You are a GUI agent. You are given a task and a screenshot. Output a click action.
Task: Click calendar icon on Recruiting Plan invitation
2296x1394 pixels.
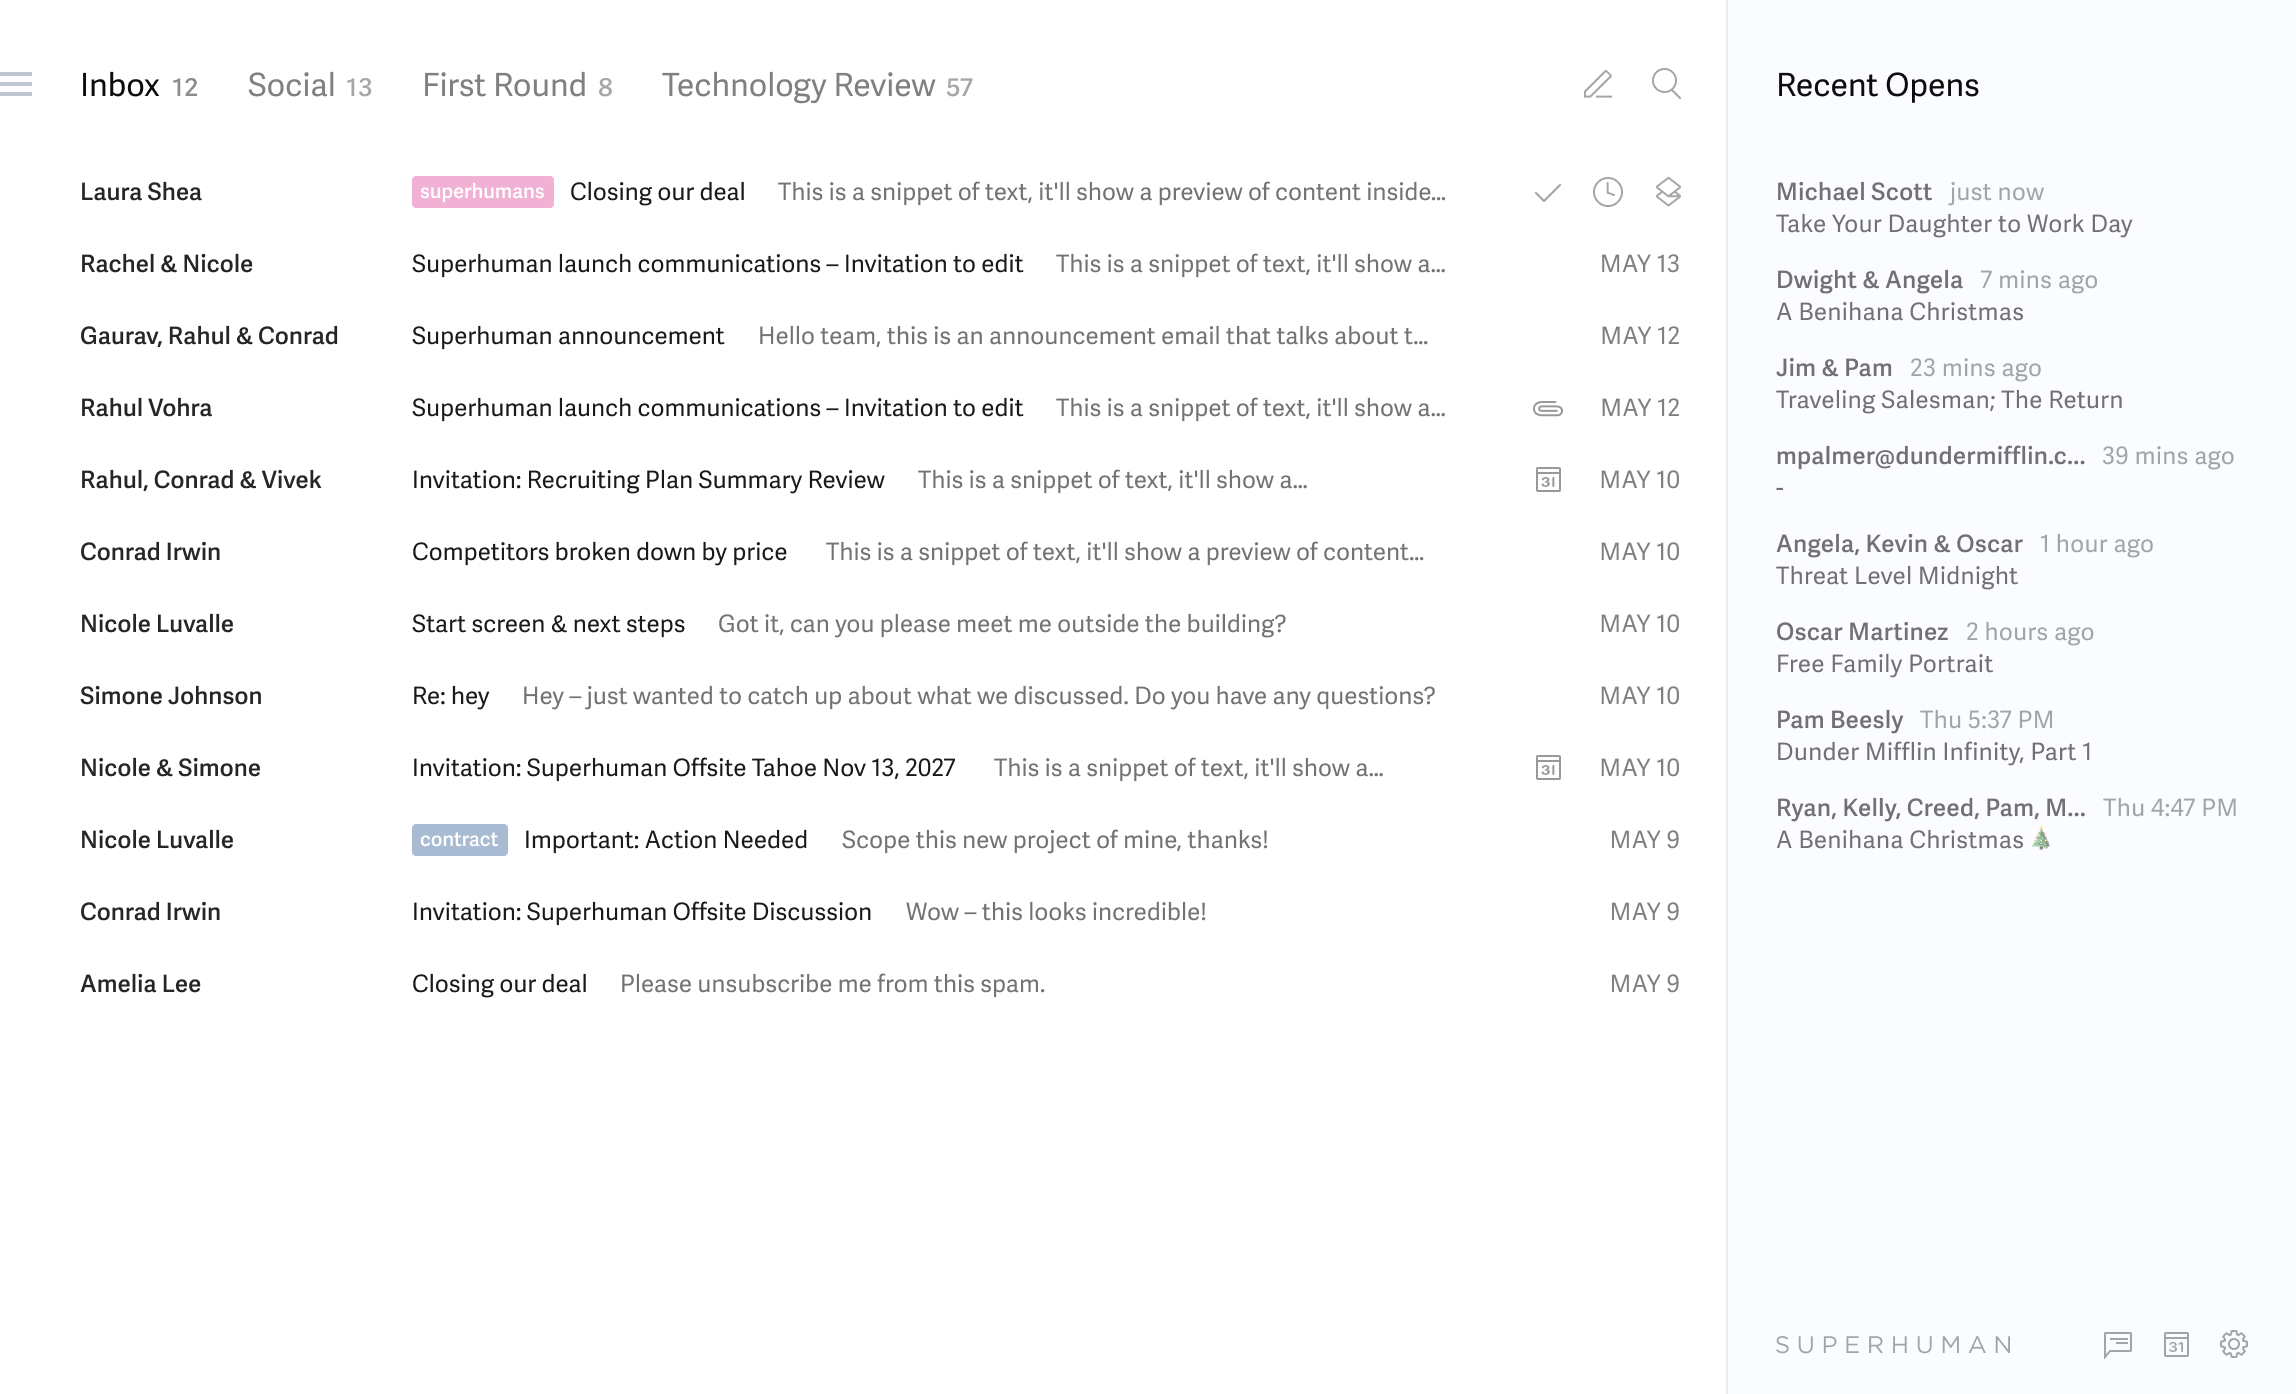tap(1548, 480)
